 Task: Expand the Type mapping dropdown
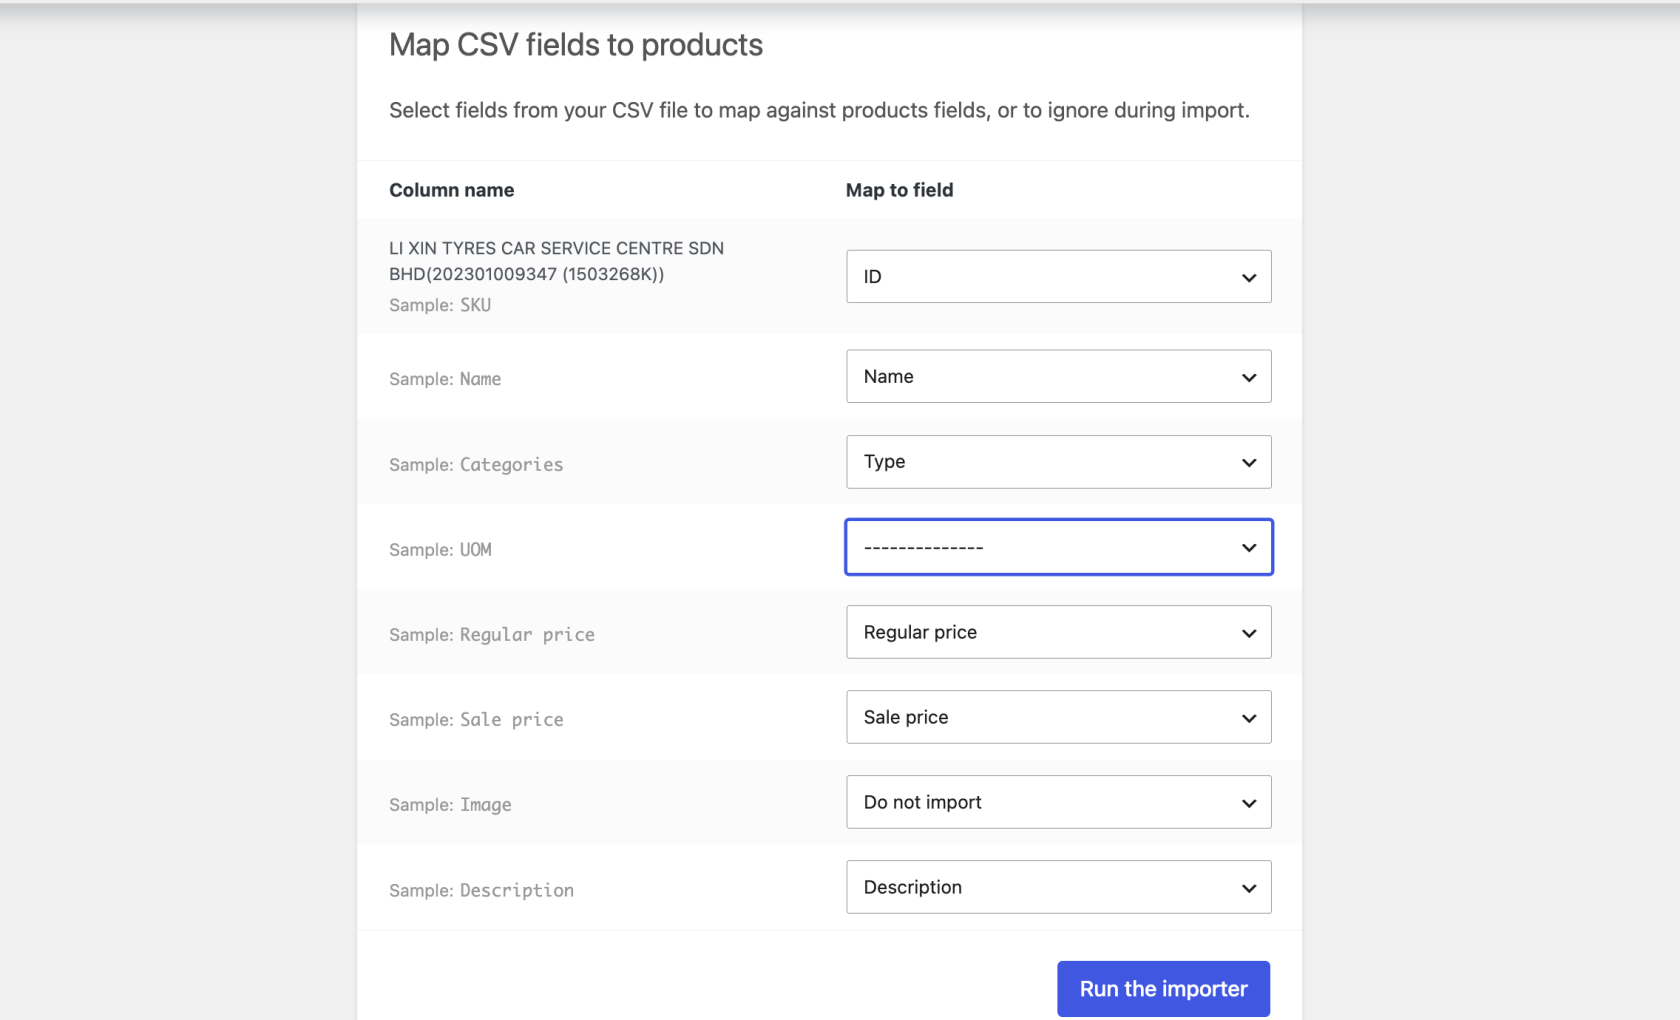tap(1058, 462)
